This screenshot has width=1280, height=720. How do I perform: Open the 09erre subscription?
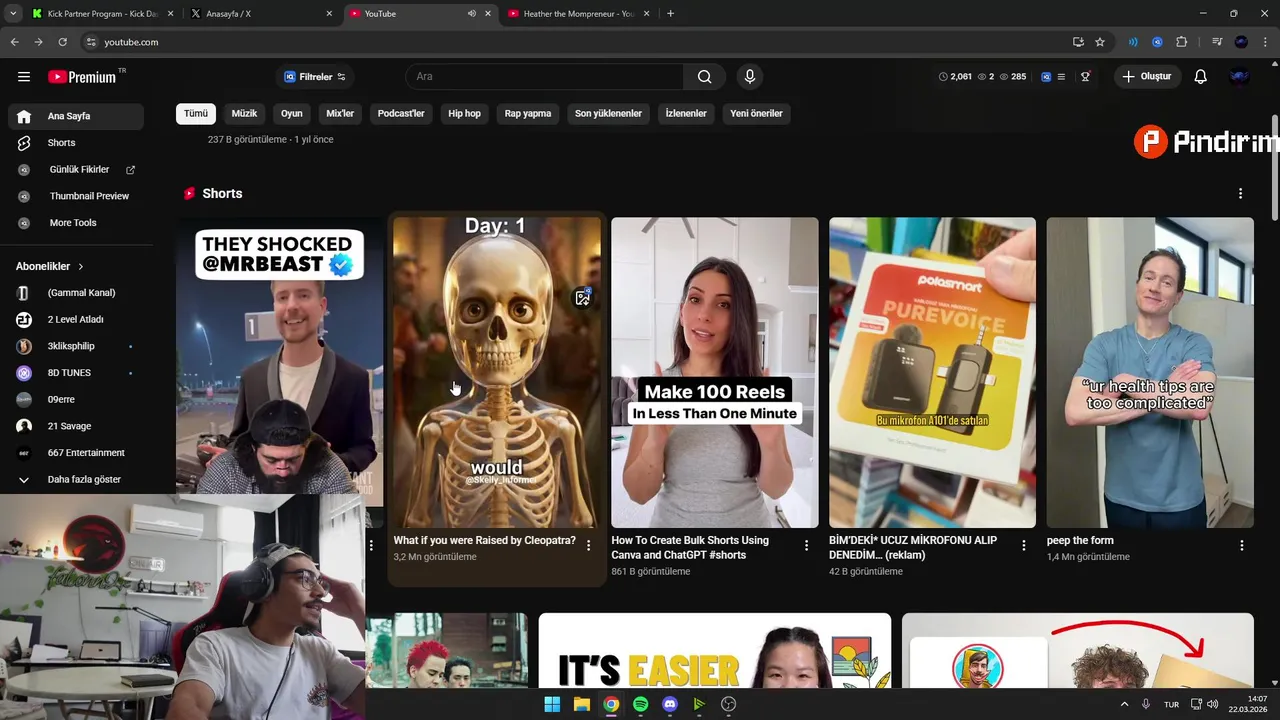point(76,399)
